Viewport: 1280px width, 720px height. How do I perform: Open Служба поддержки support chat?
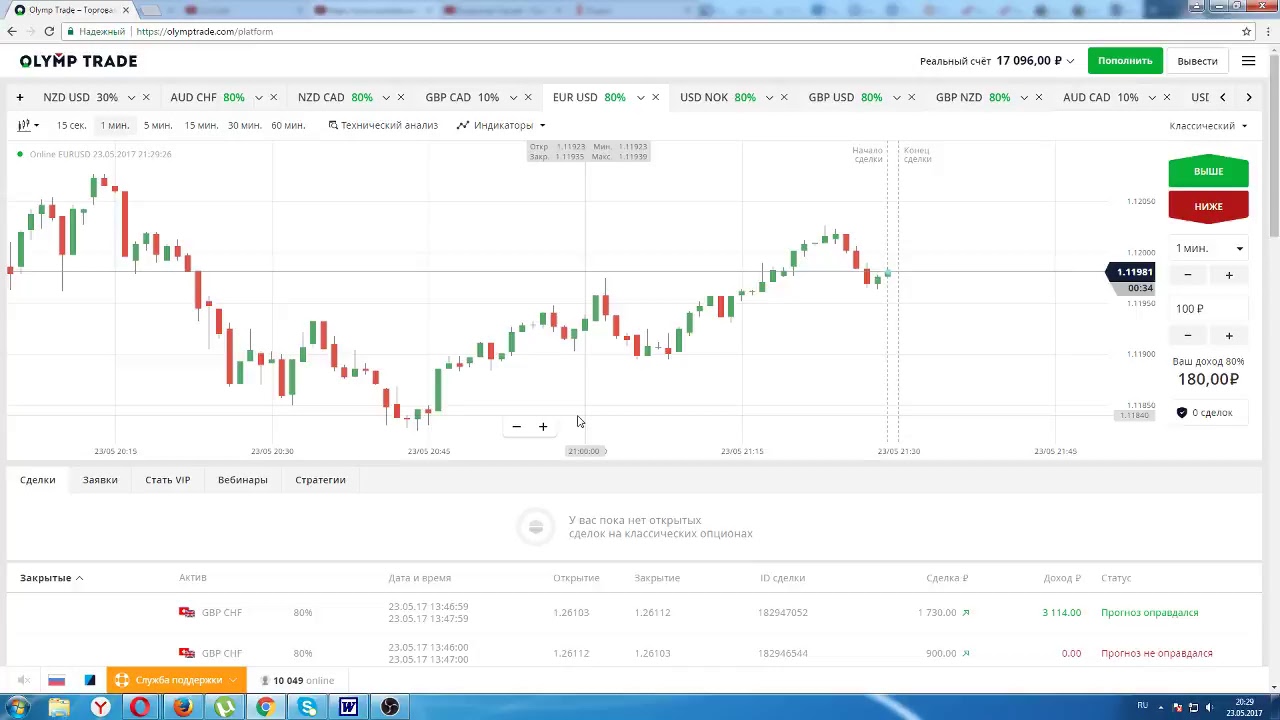pyautogui.click(x=176, y=680)
